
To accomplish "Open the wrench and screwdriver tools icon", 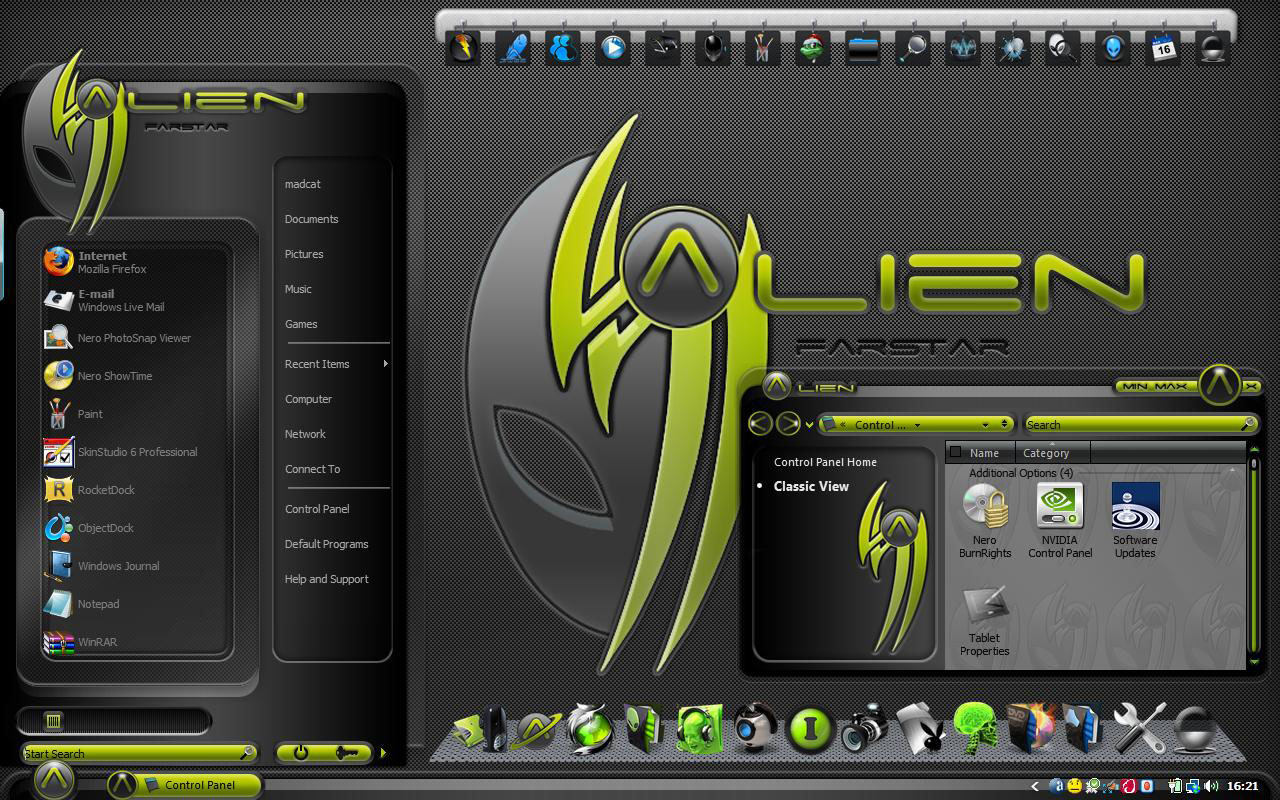I will pos(1139,727).
